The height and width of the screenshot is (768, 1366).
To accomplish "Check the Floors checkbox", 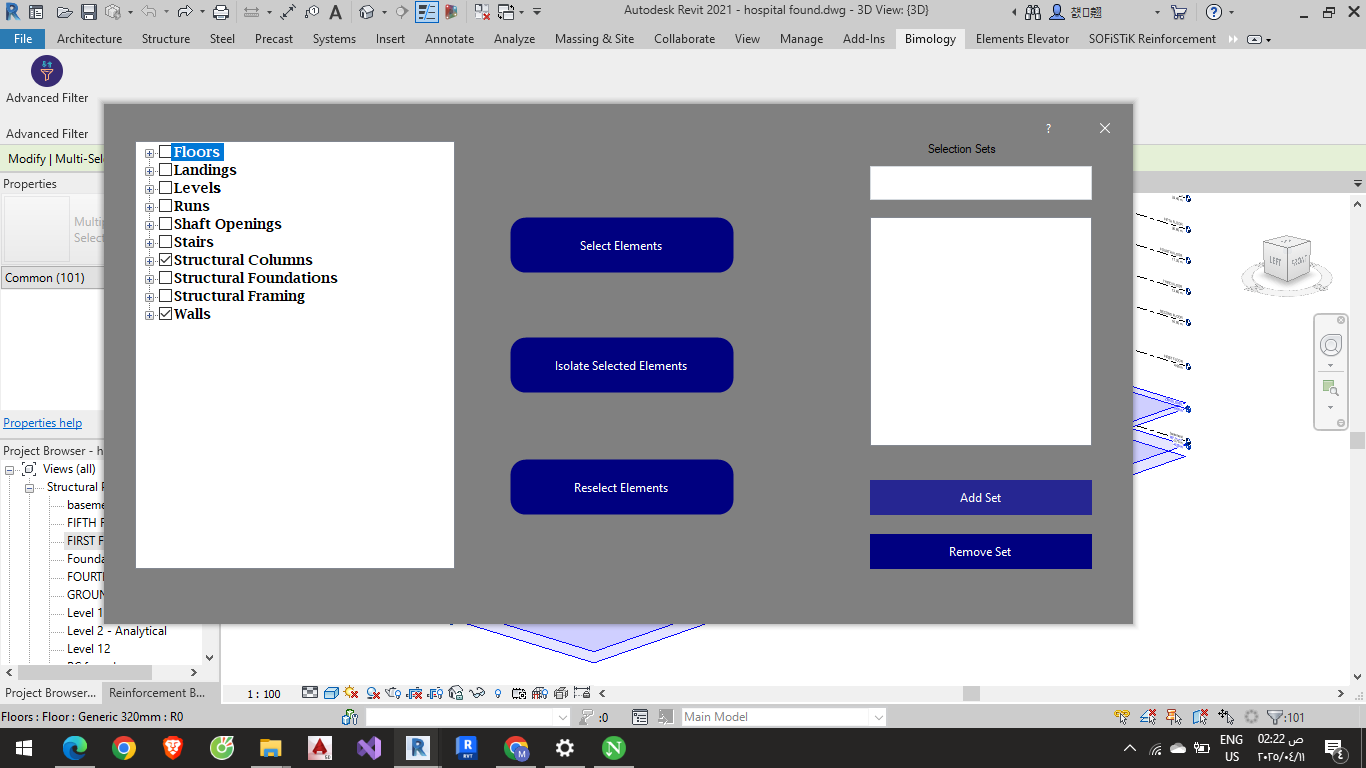I will 165,152.
